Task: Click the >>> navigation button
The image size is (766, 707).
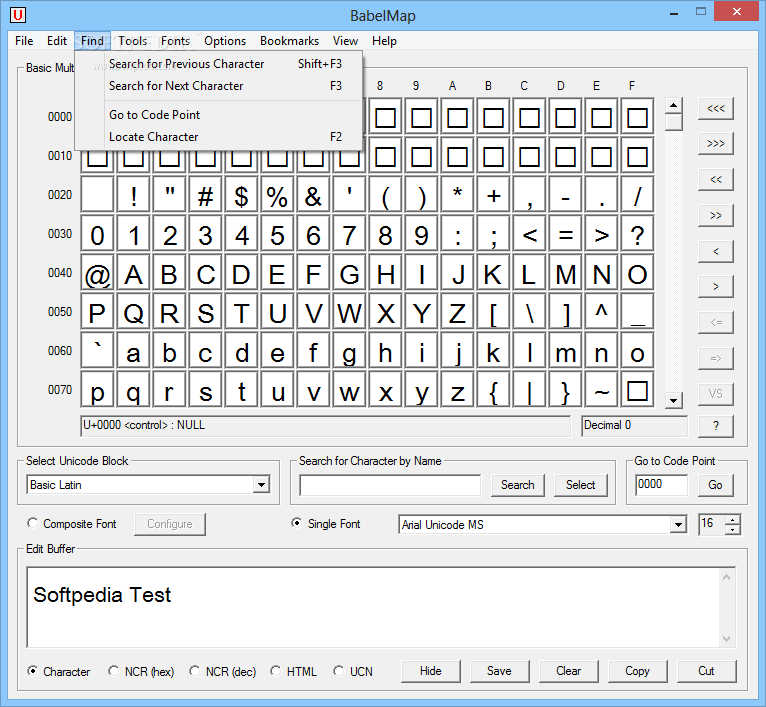Action: 716,144
